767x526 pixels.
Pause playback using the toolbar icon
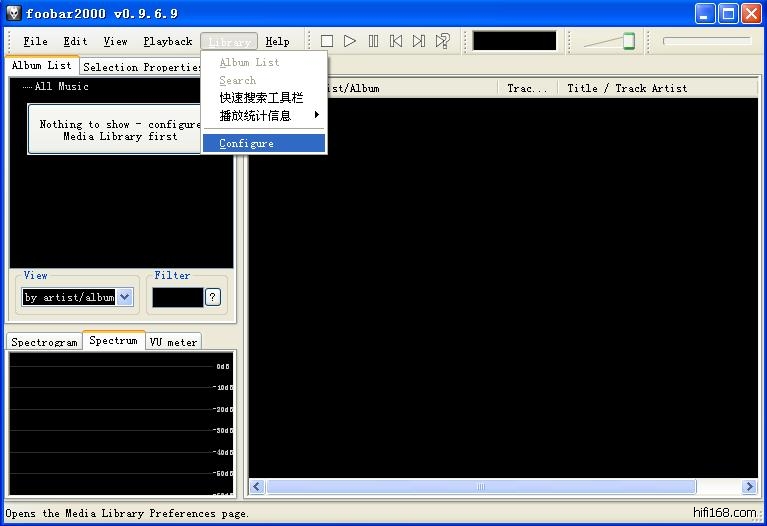click(x=373, y=41)
